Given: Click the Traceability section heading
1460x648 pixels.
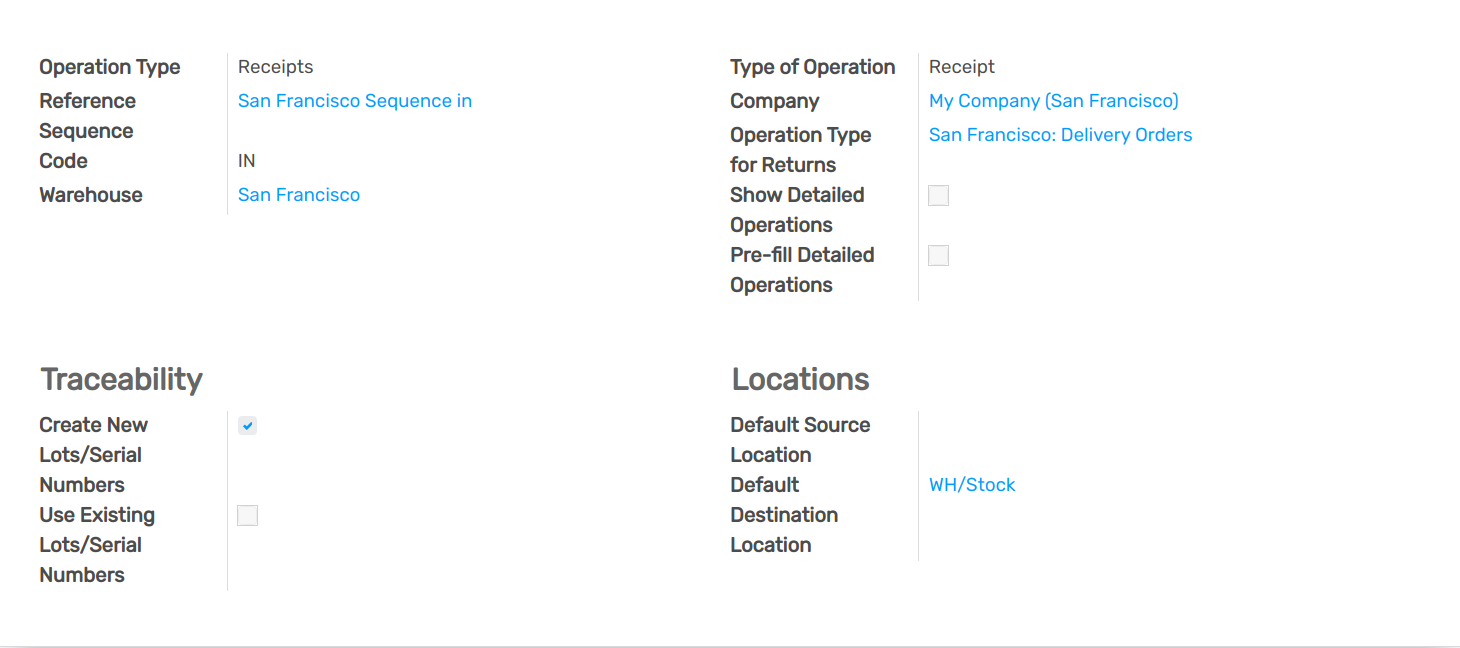Looking at the screenshot, I should [x=121, y=380].
